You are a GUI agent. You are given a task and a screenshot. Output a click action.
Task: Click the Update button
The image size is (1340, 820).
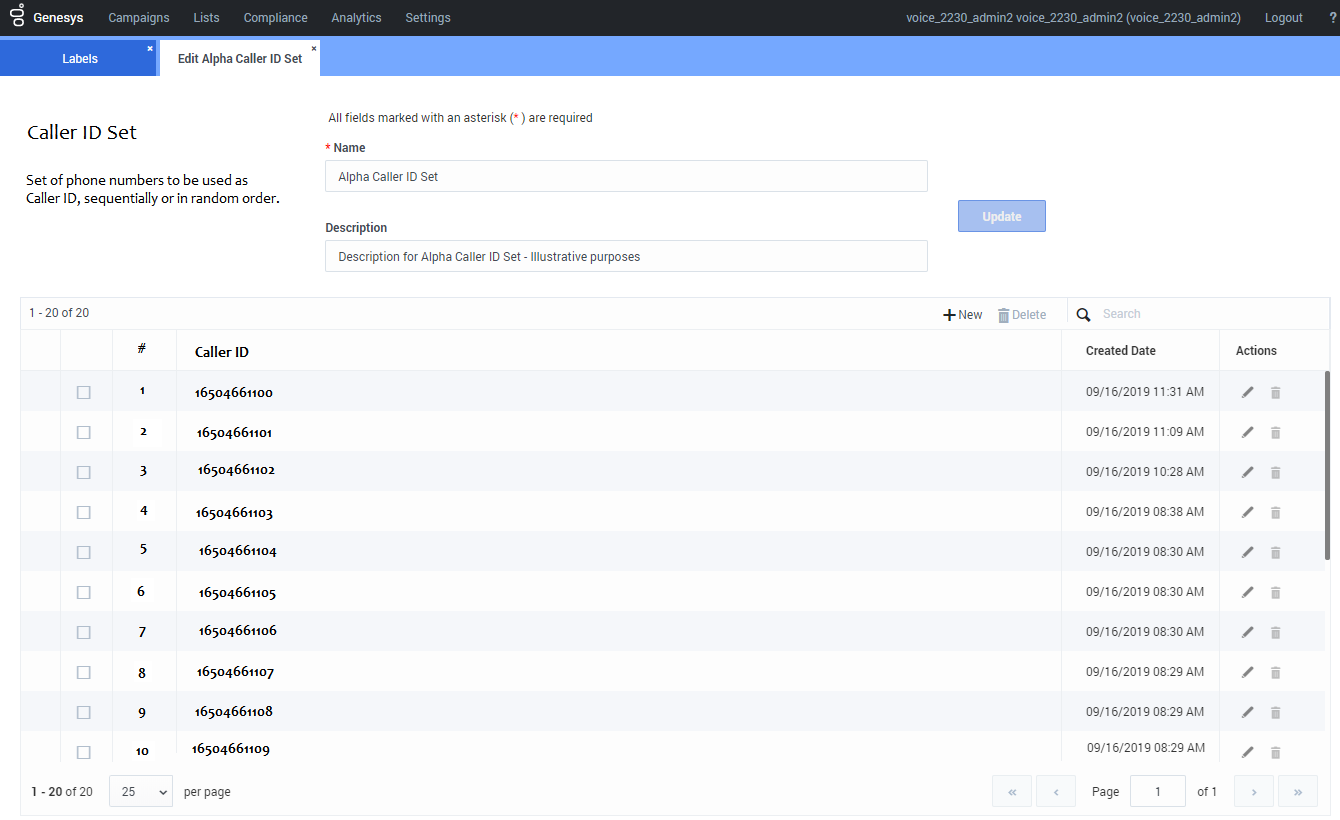tap(1001, 216)
